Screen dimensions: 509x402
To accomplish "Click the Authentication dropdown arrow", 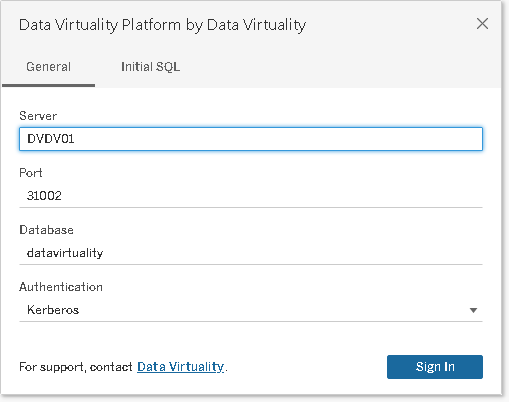I will click(x=473, y=310).
